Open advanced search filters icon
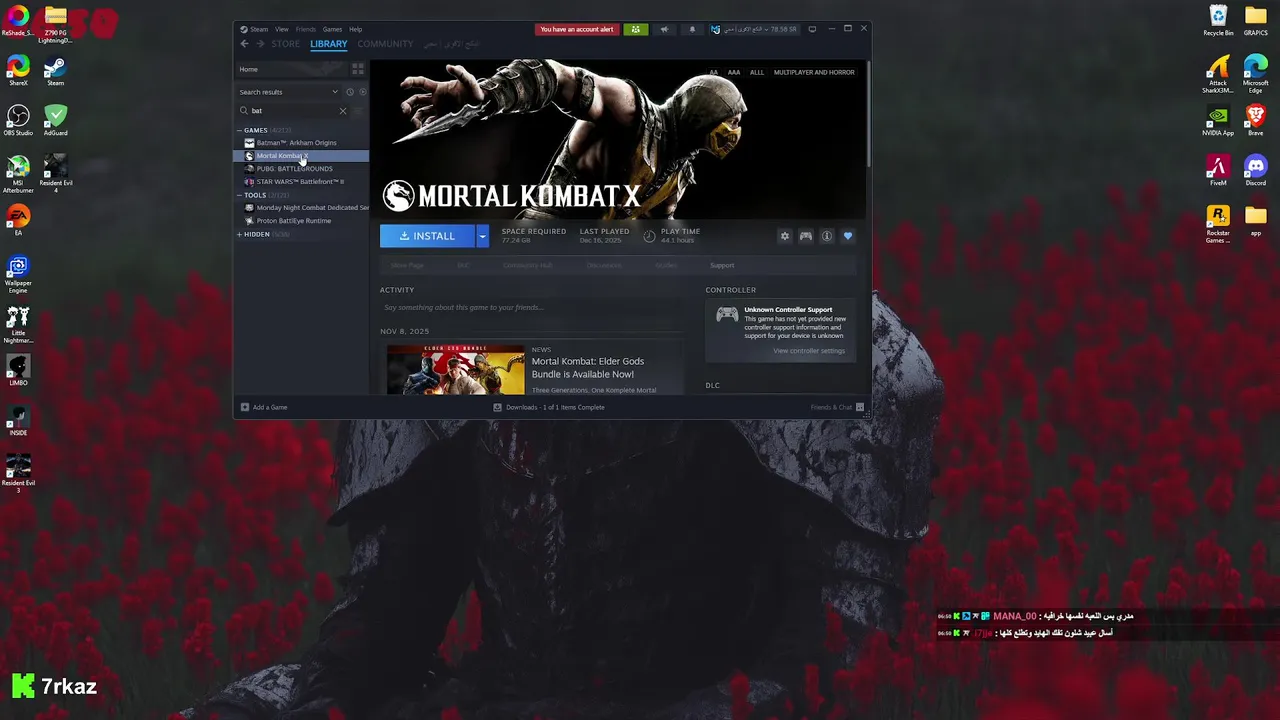Screen dimensions: 1280x720 (358, 111)
